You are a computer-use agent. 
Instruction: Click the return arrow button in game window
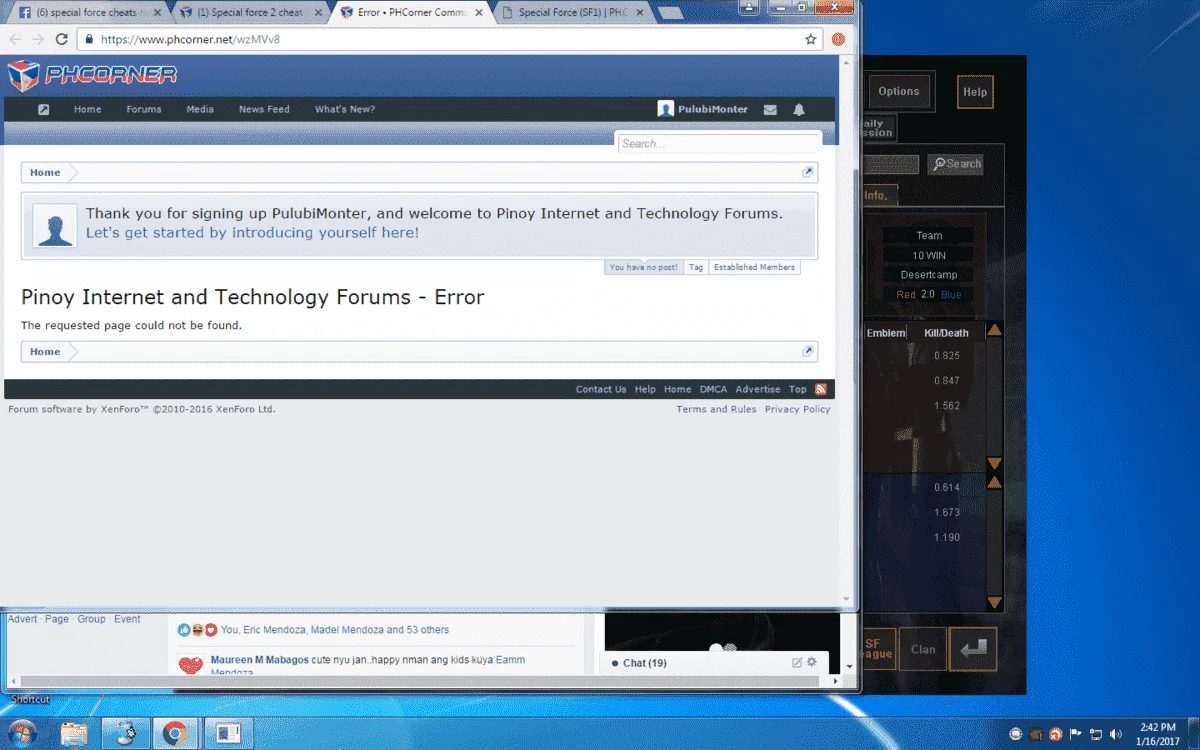[973, 648]
